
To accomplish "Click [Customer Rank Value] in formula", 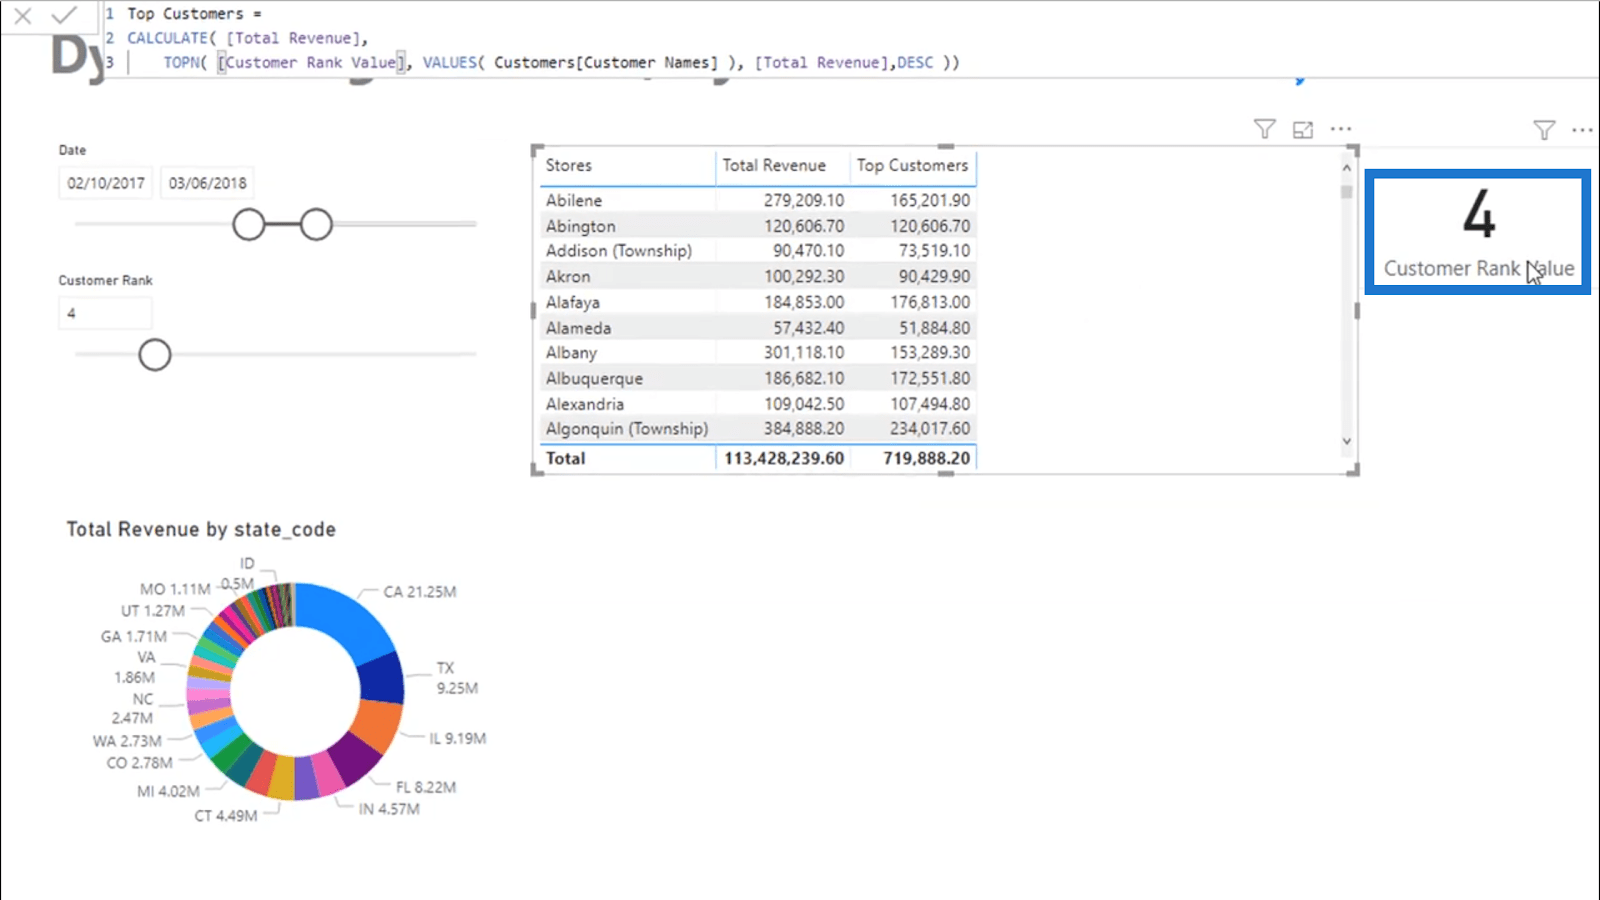I will pyautogui.click(x=311, y=62).
